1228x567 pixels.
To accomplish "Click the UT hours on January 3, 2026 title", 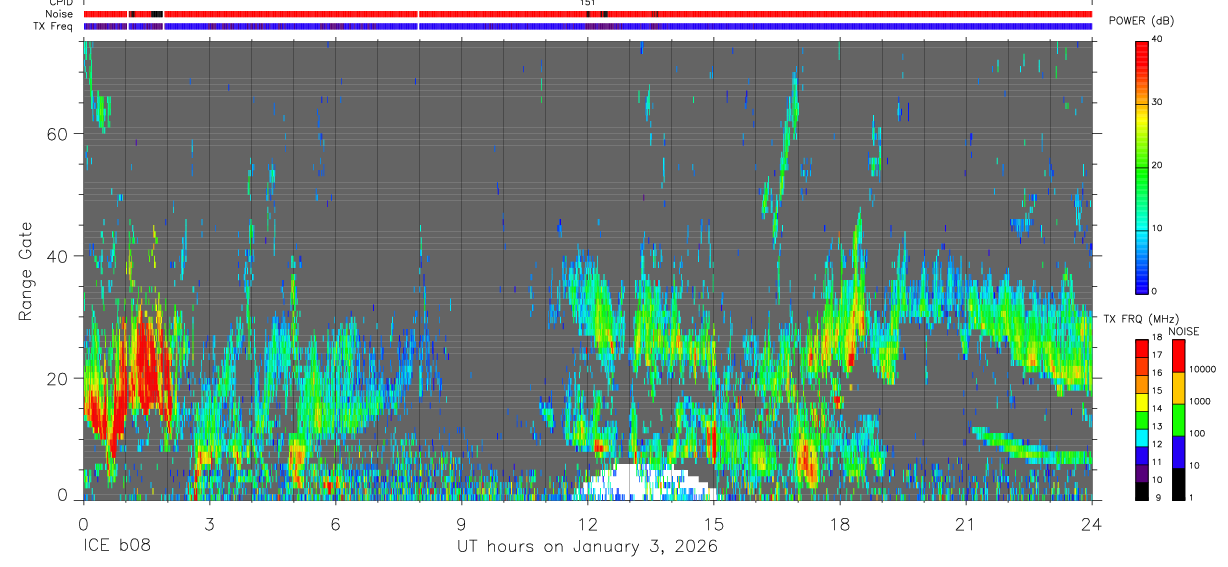I will click(587, 547).
